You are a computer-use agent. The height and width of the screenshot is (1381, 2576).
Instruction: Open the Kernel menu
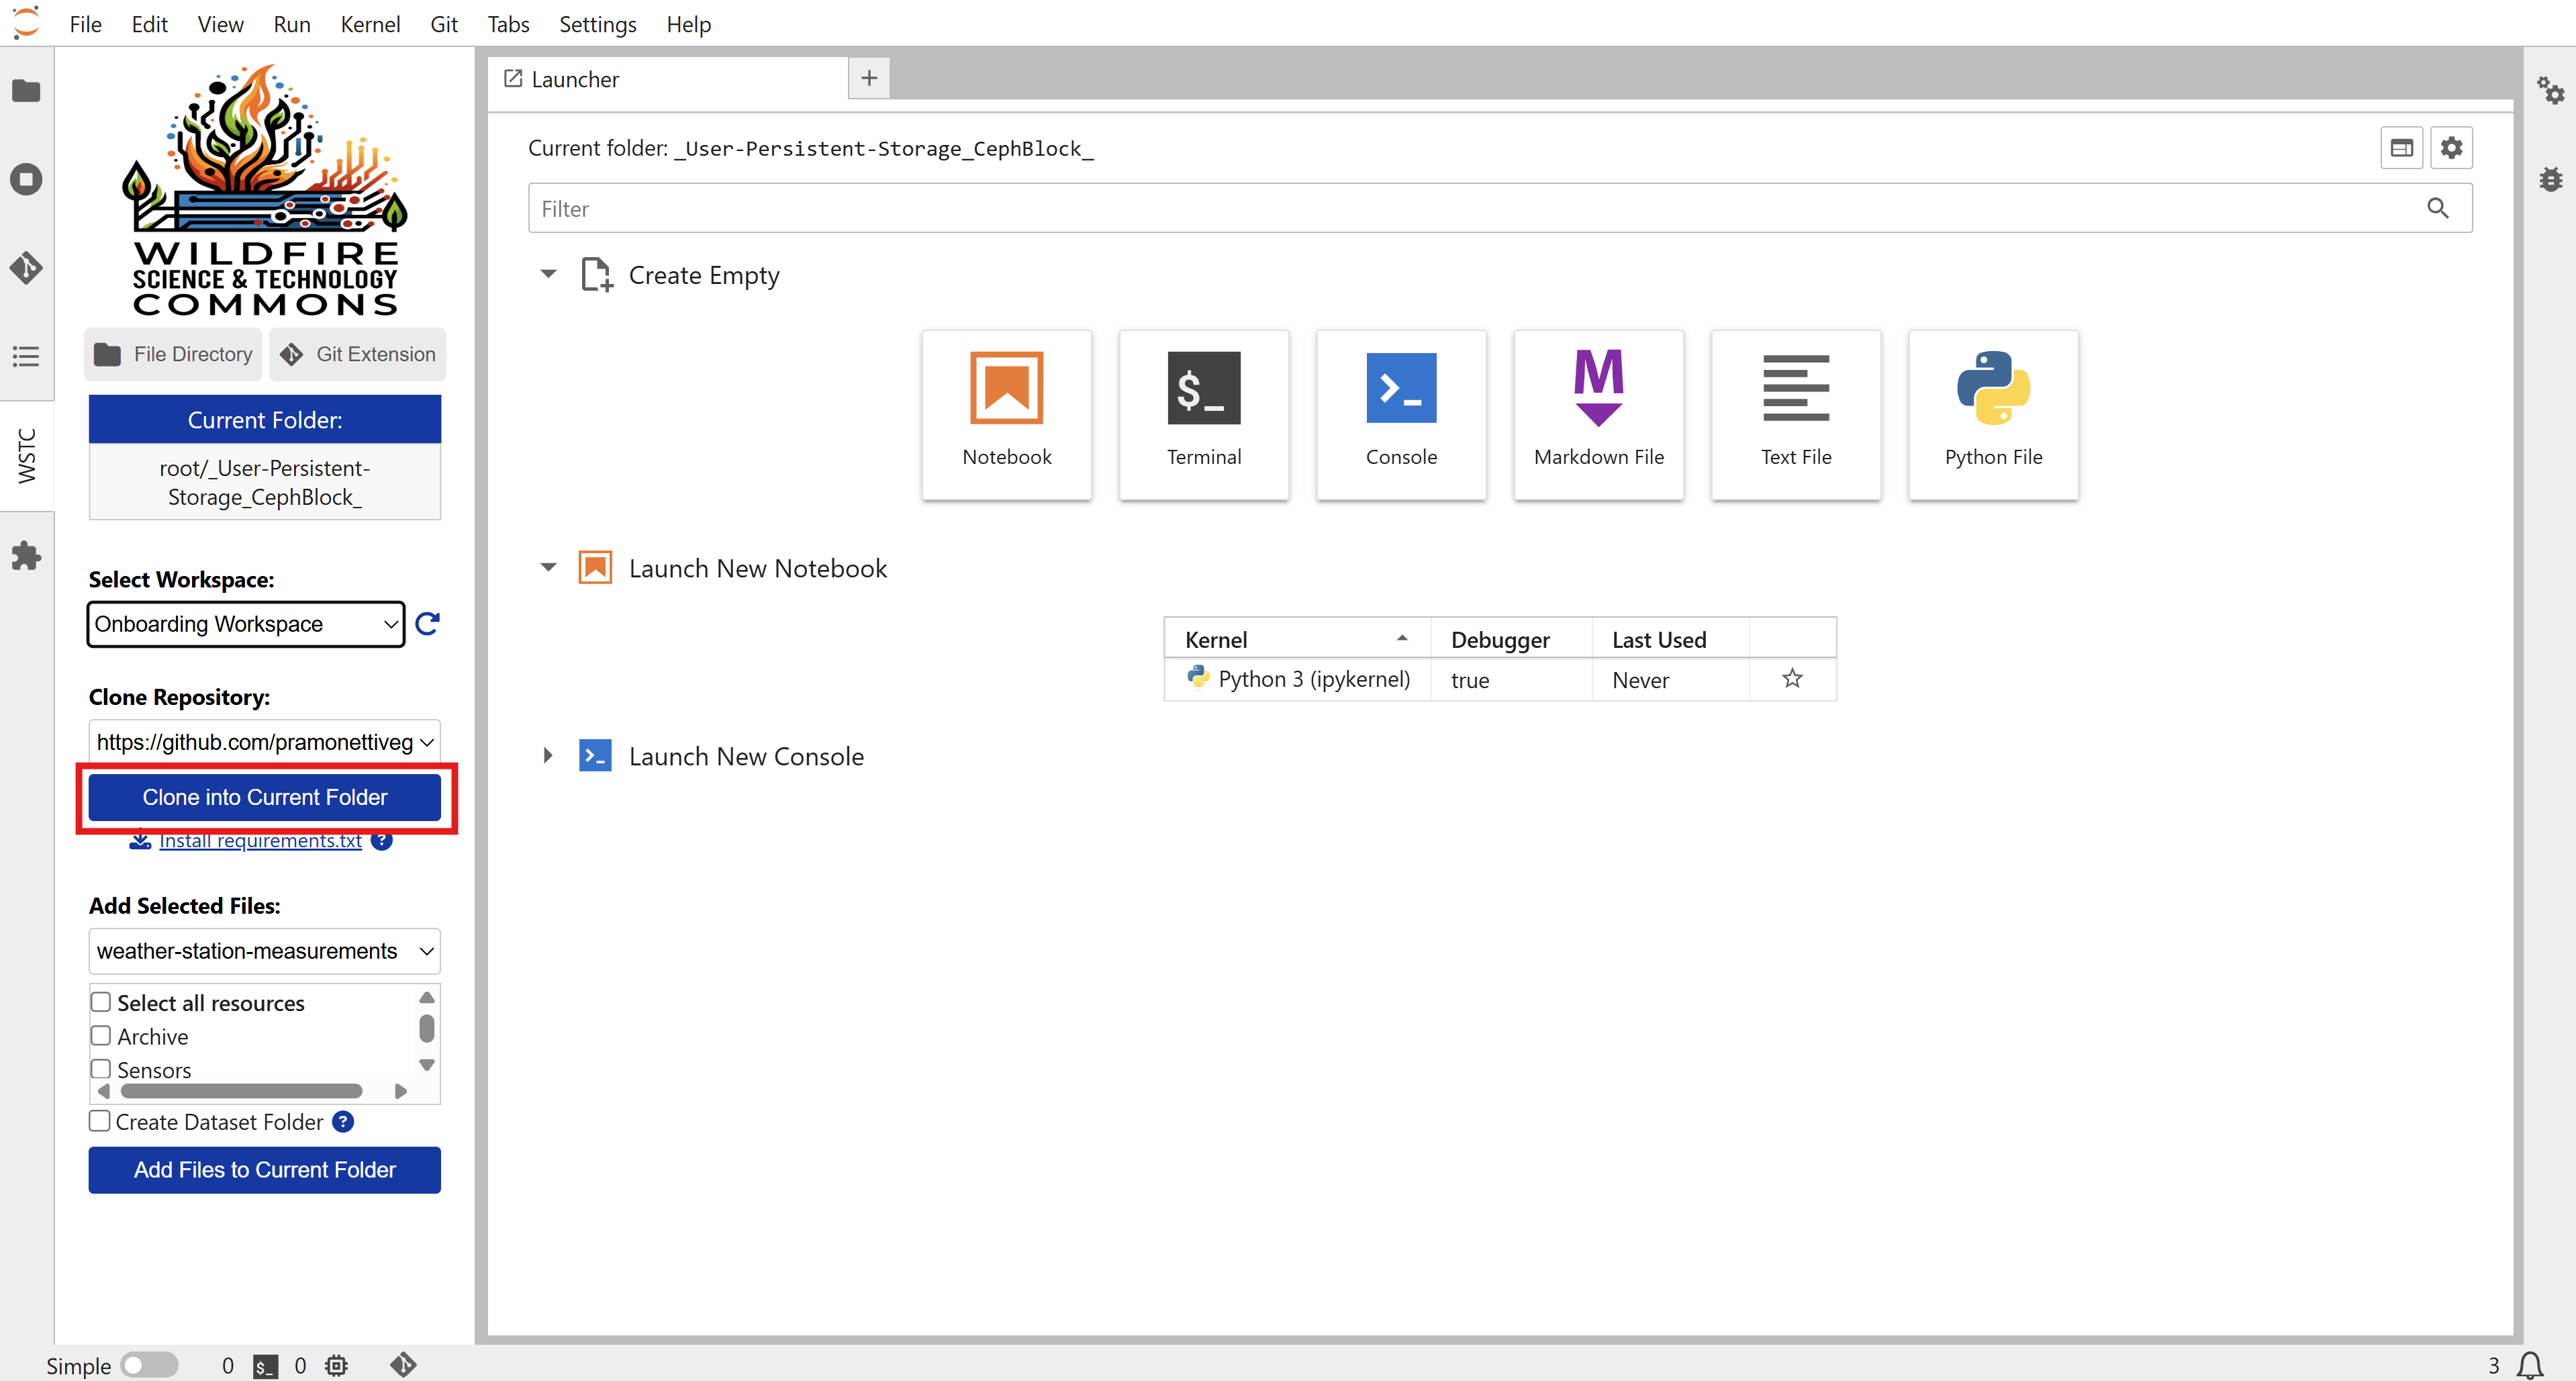(369, 24)
